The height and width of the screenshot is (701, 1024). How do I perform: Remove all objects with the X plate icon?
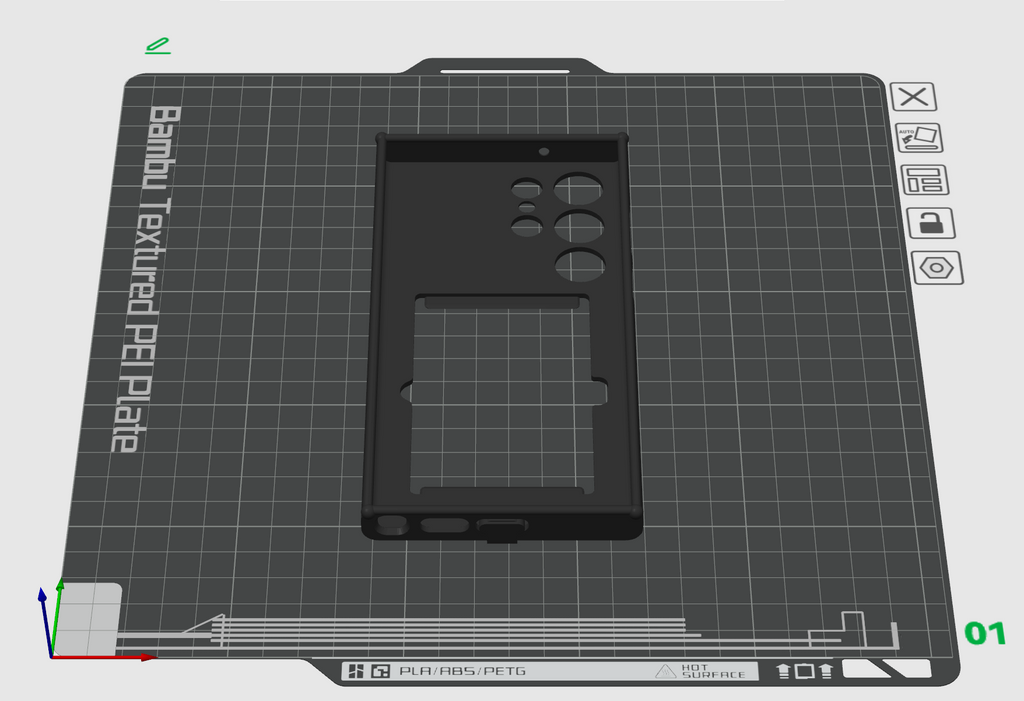click(x=913, y=97)
